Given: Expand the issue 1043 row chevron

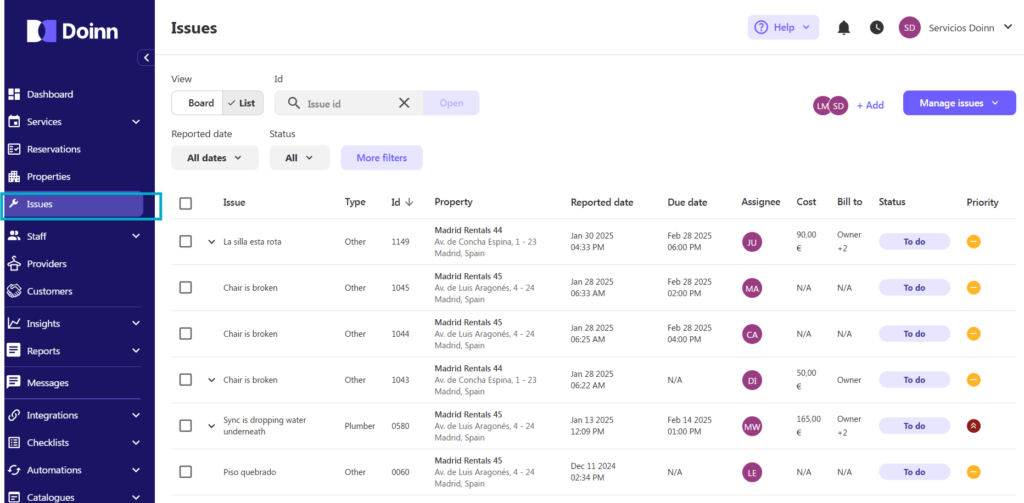Looking at the screenshot, I should point(212,380).
